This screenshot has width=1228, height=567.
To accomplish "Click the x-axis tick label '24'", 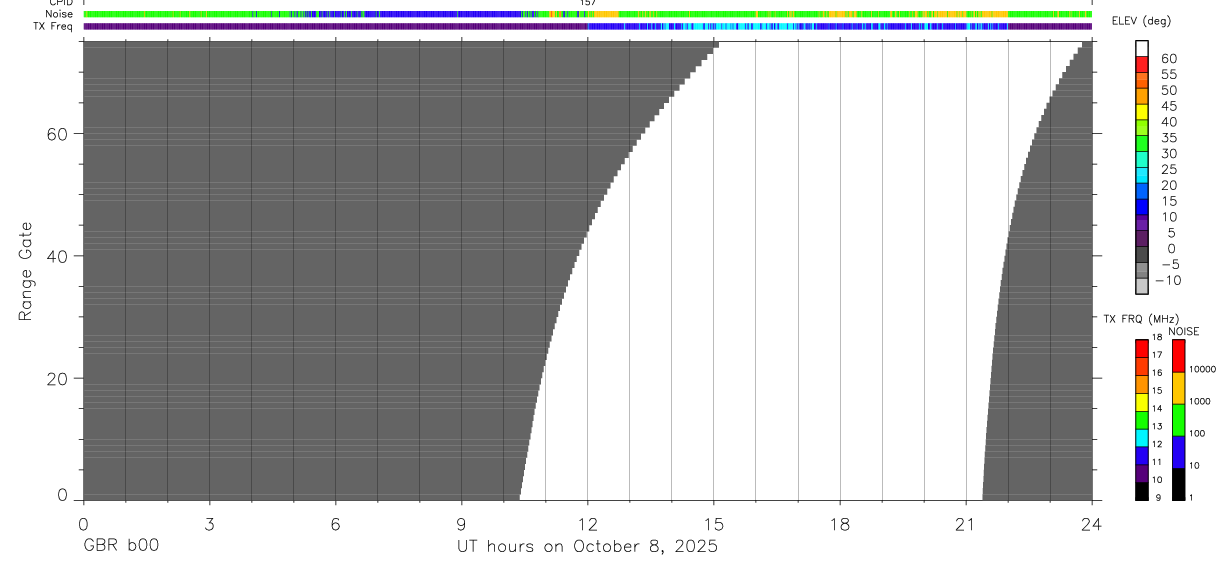I will [1092, 523].
